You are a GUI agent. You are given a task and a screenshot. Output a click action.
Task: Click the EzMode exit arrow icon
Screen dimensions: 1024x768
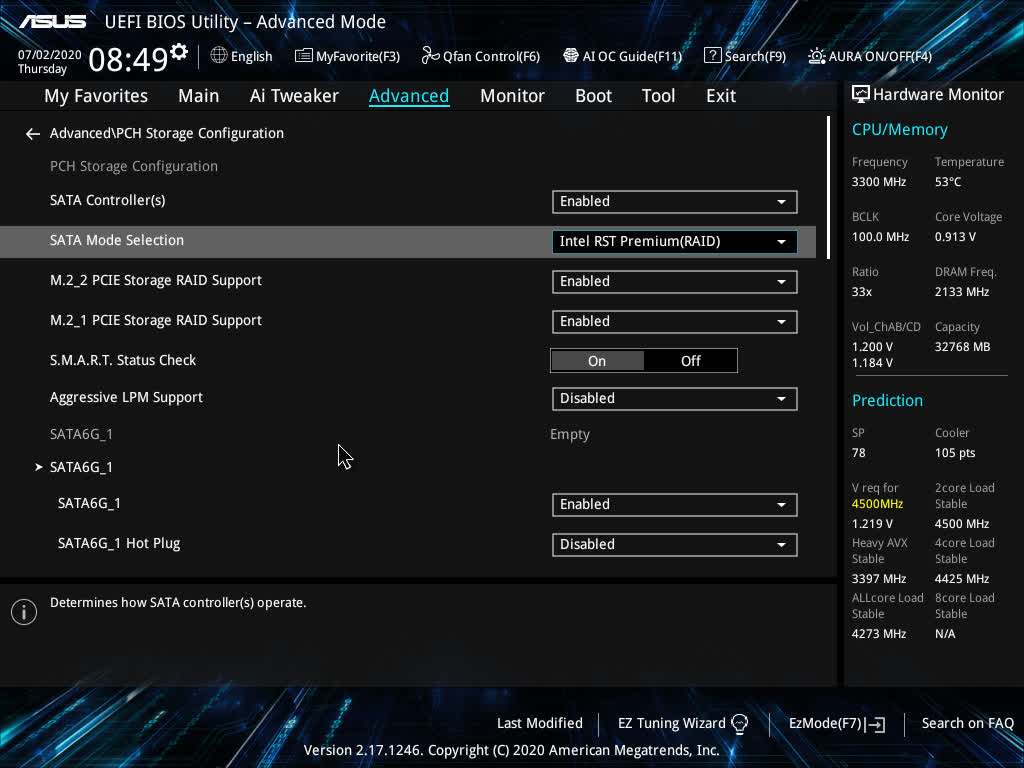pos(876,724)
